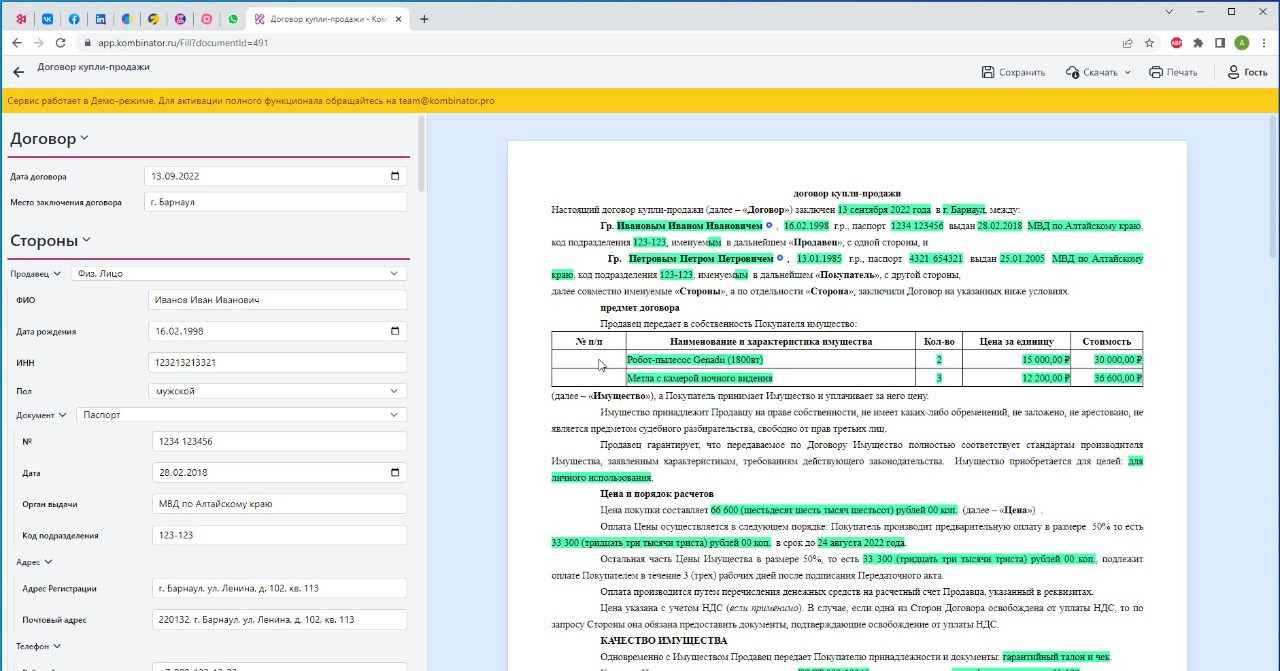Open the ABP ad blocker extension
1280x671 pixels.
(x=1177, y=43)
